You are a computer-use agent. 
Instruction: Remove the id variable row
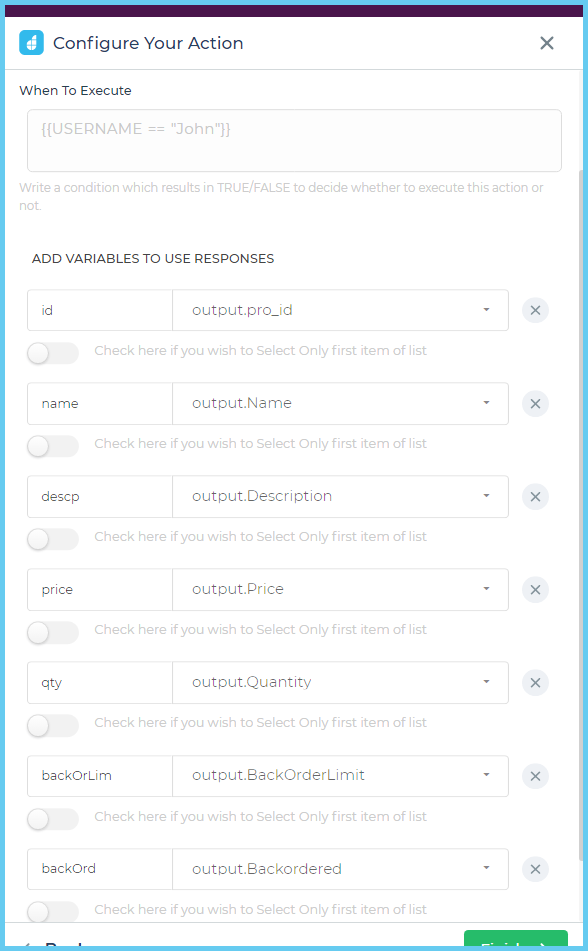click(x=535, y=311)
